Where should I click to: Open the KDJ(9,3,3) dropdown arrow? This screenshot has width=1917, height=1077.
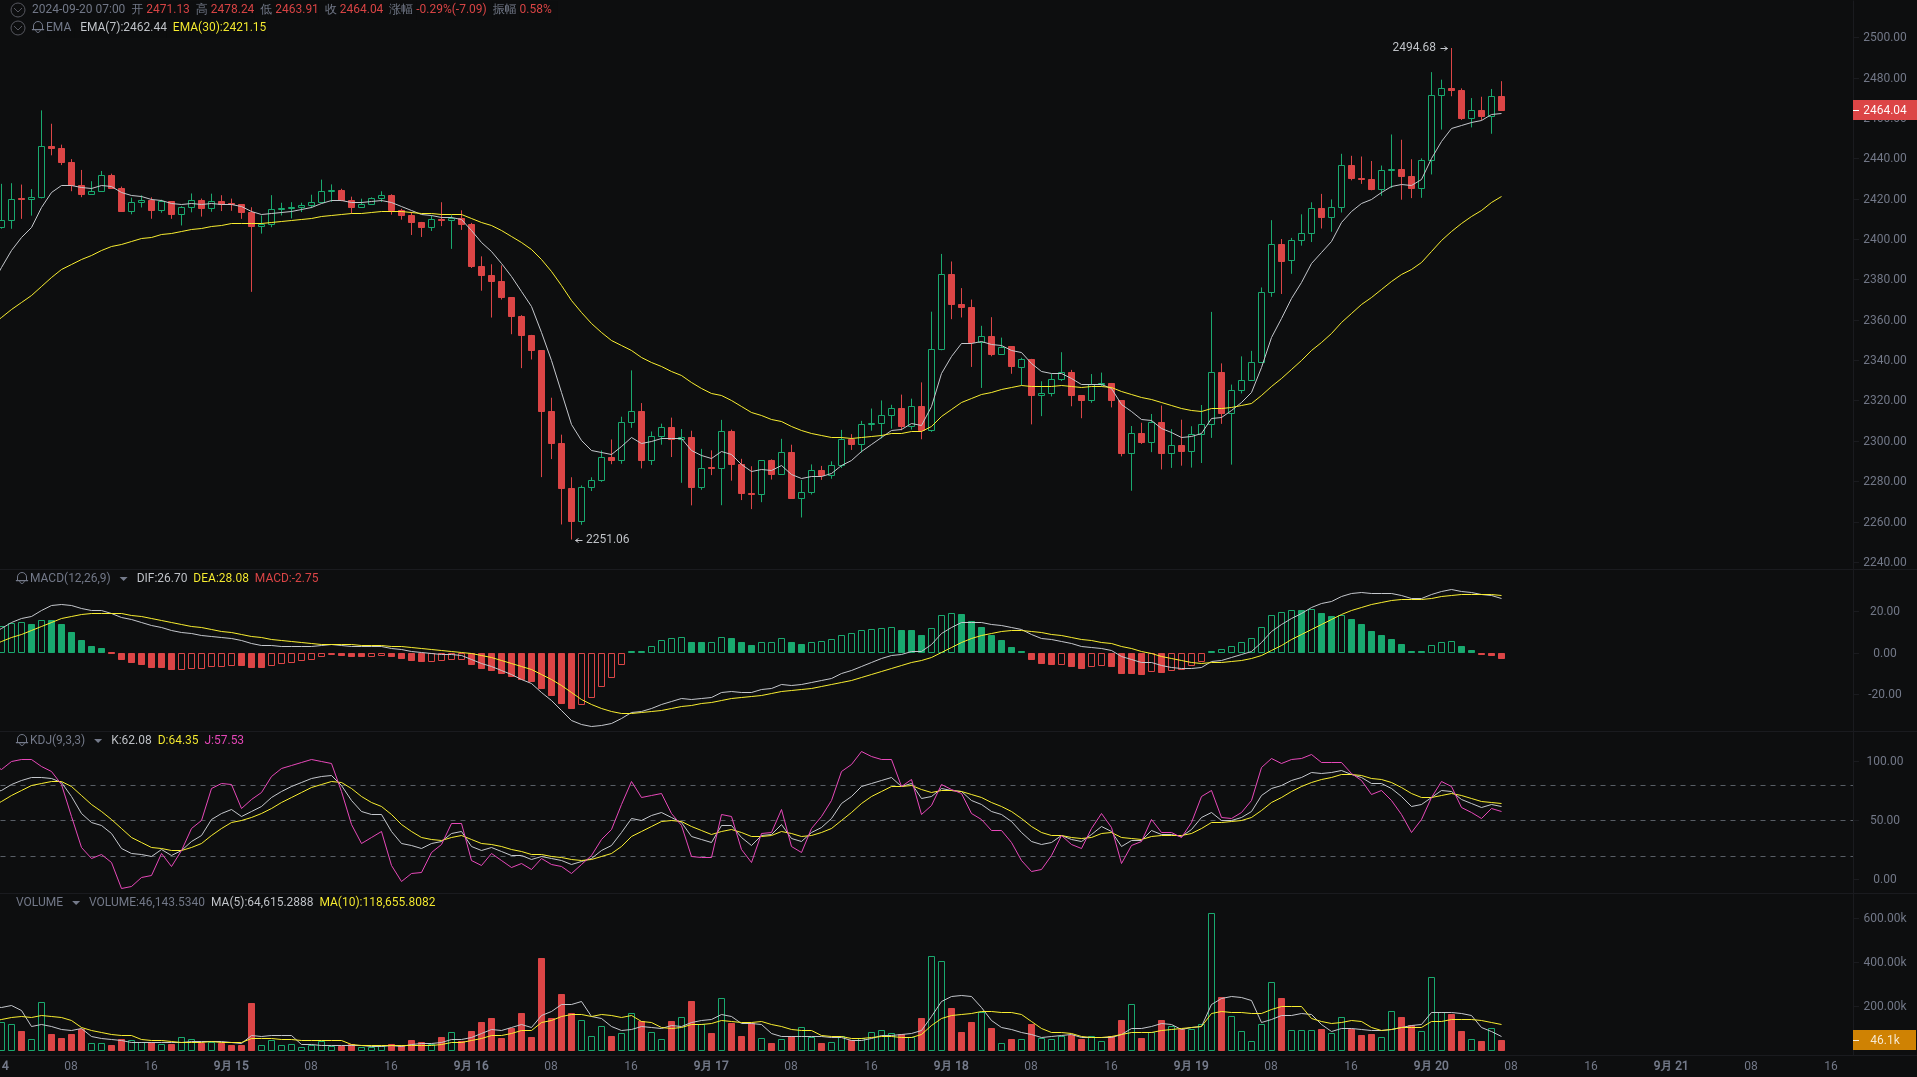(98, 740)
